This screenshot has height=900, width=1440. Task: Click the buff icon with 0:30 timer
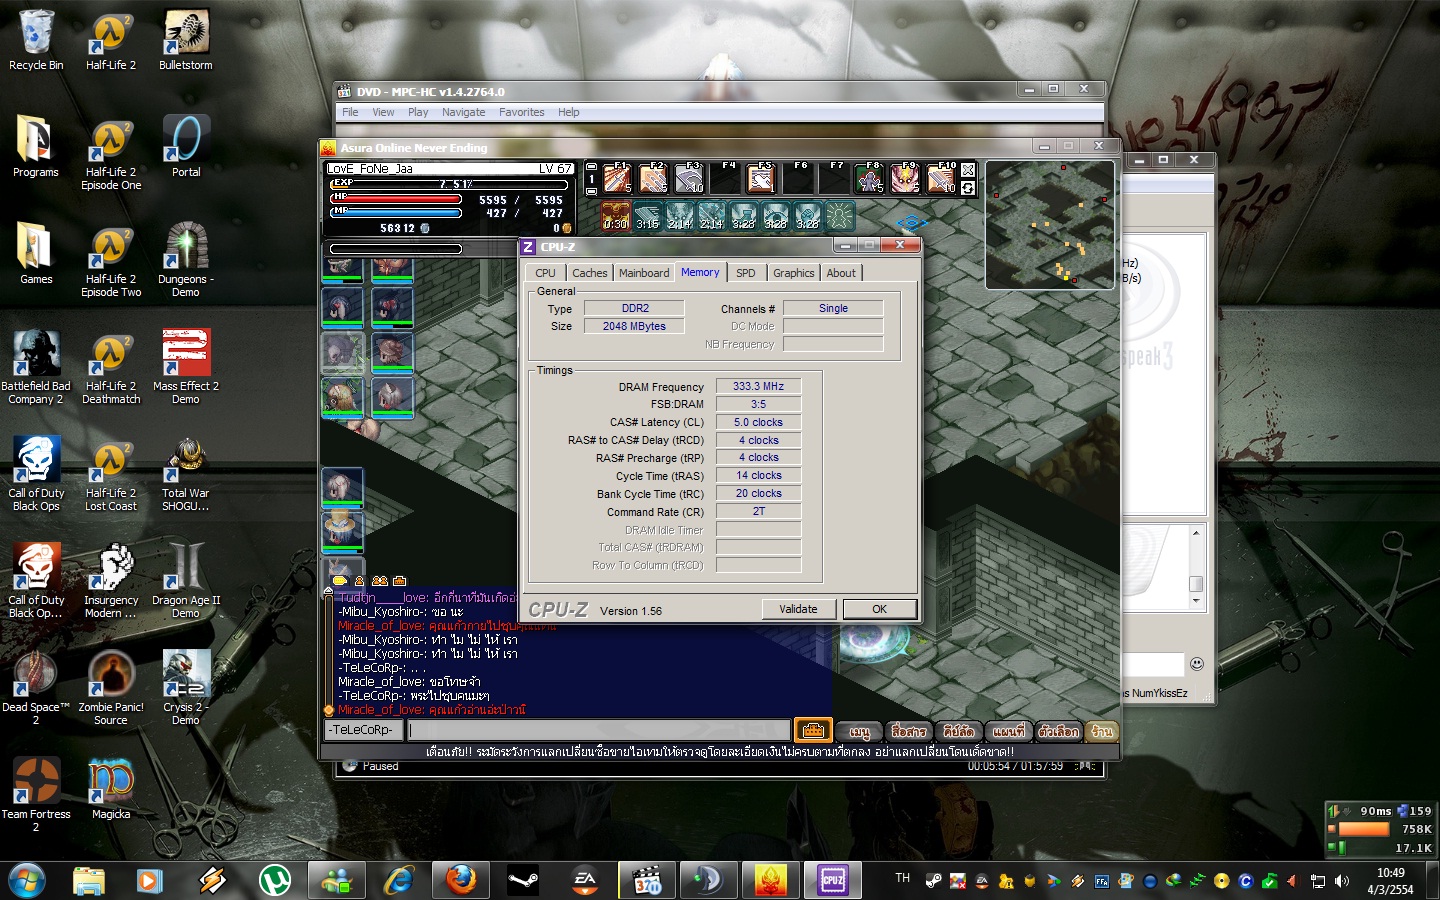point(616,215)
